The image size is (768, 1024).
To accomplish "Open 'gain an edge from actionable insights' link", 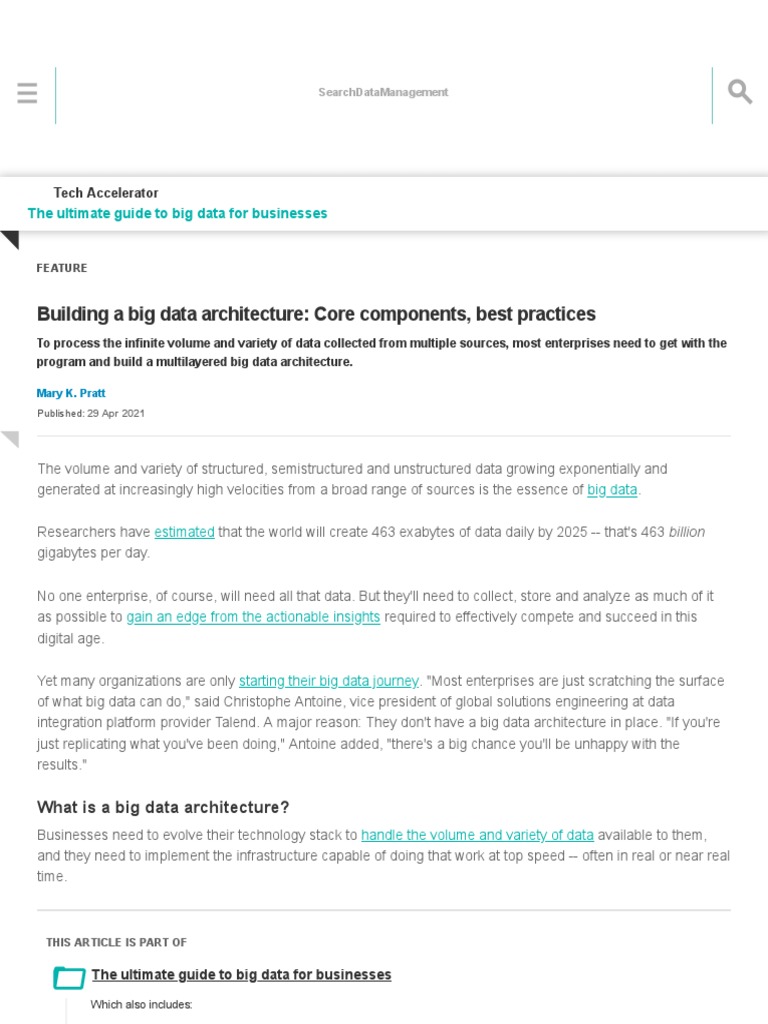I will tap(253, 617).
